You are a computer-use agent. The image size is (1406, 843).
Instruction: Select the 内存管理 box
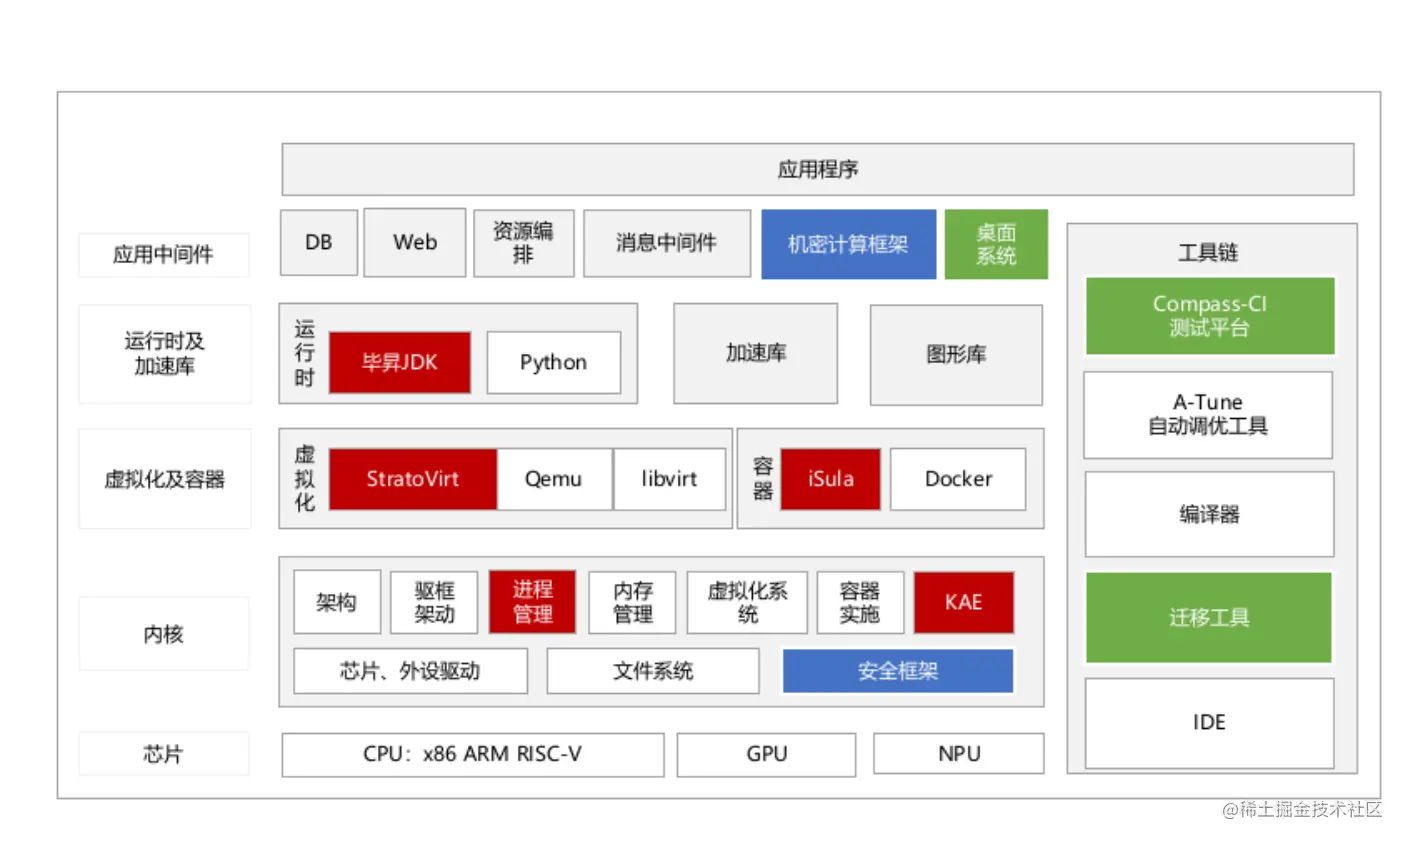pos(632,602)
